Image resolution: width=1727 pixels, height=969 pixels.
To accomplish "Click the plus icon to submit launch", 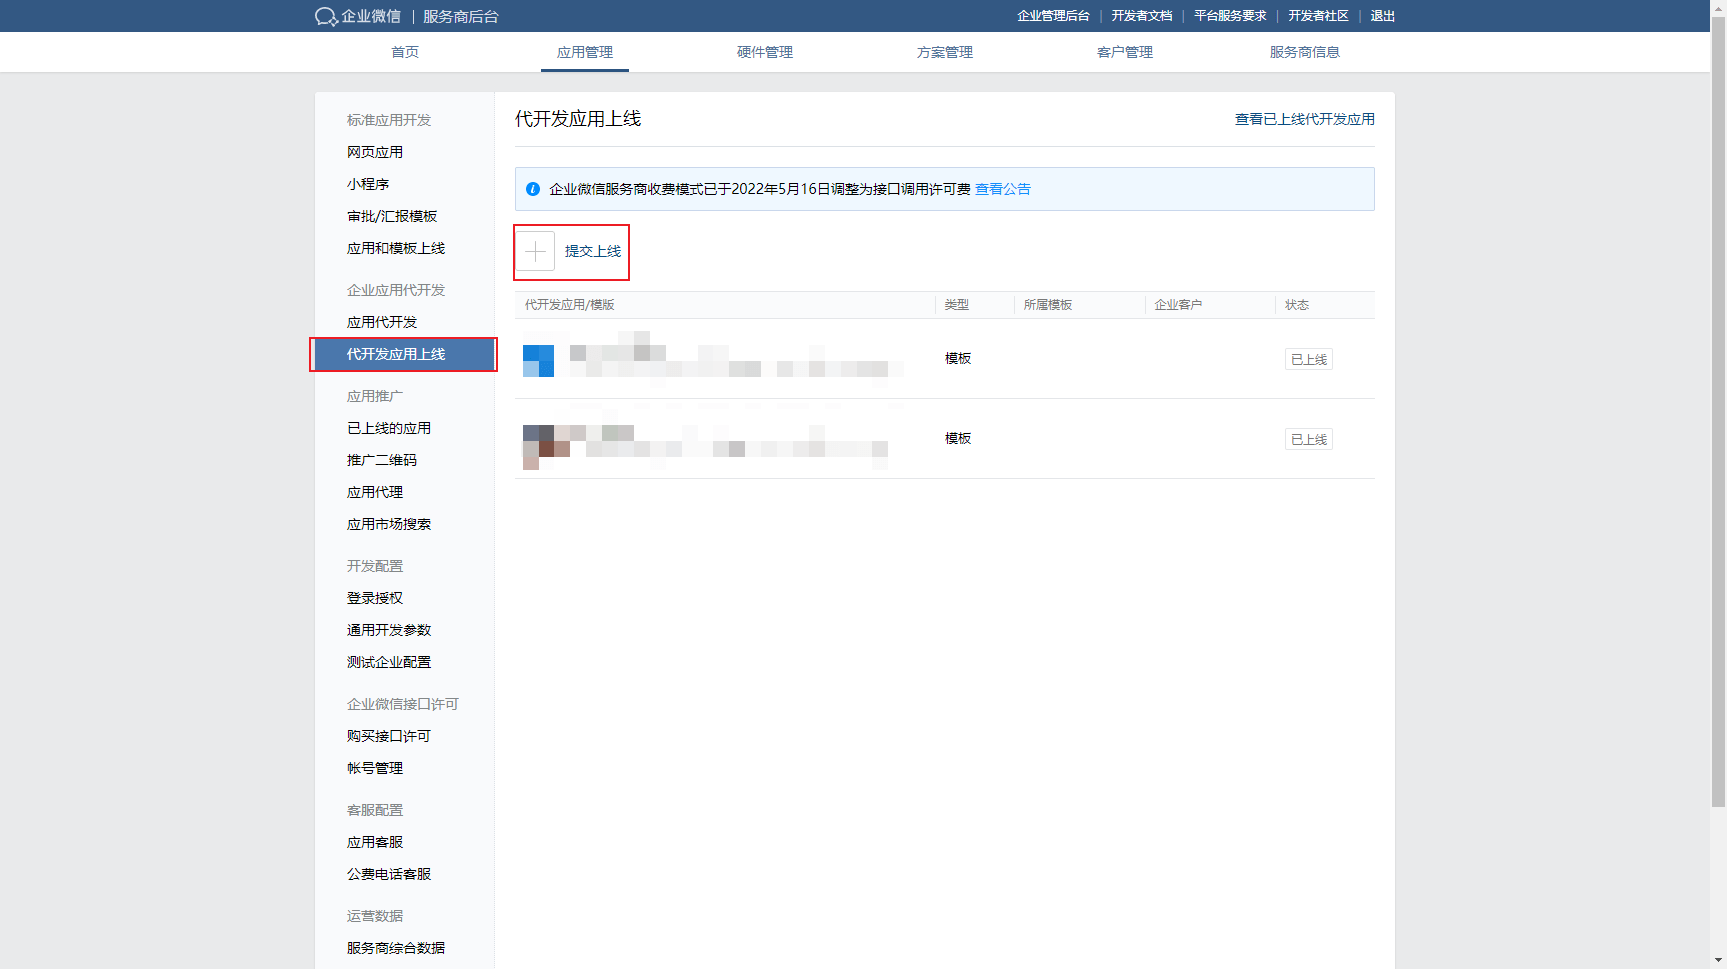I will [536, 251].
